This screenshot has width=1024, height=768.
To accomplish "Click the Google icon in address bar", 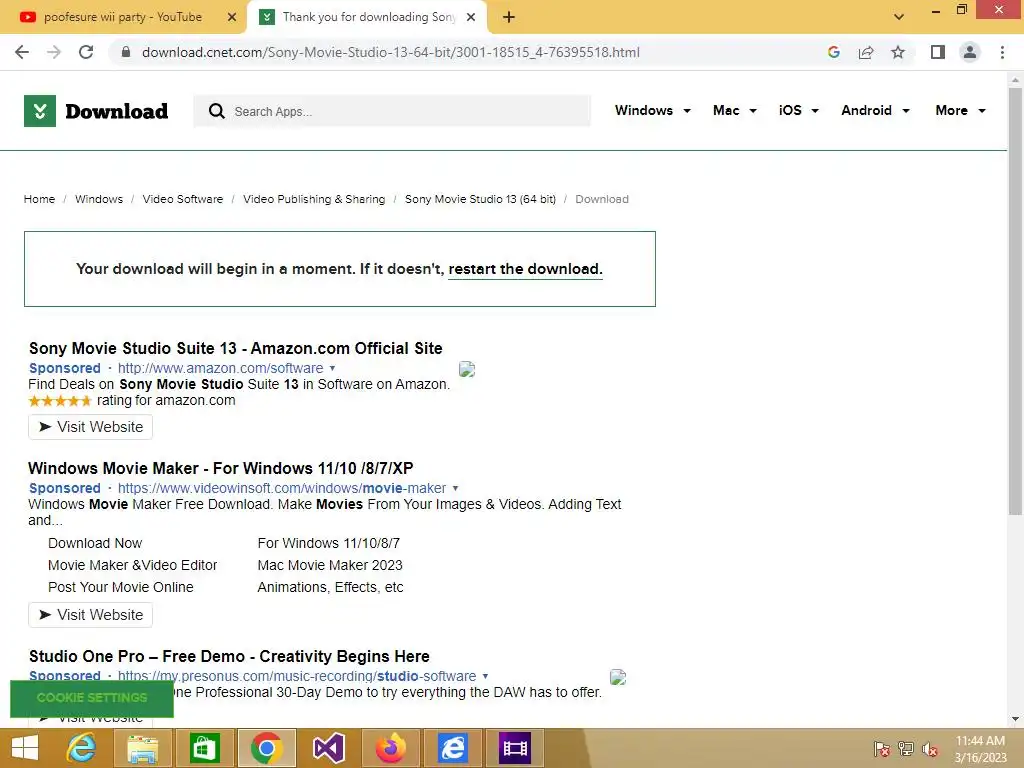I will click(x=833, y=52).
